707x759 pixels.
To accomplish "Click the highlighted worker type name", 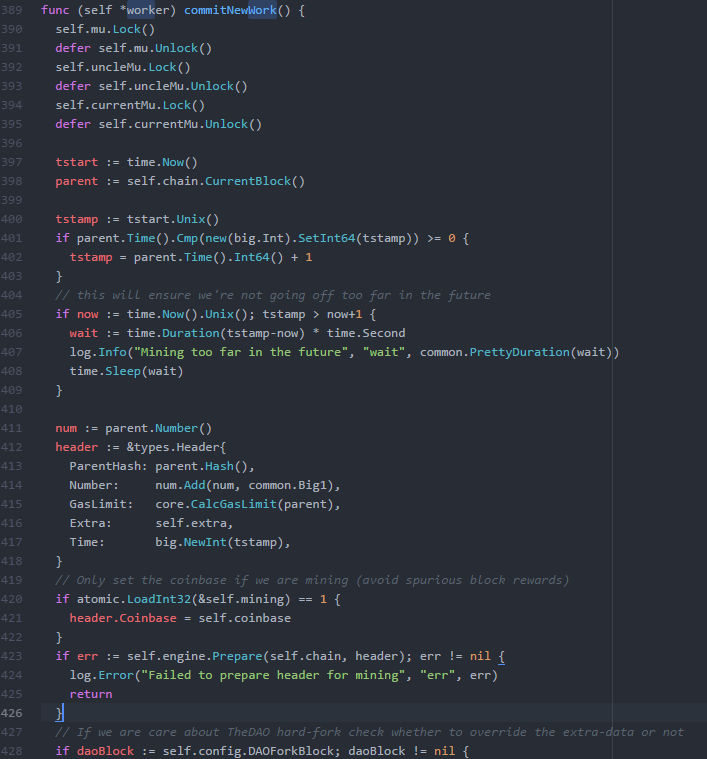I will click(x=148, y=10).
